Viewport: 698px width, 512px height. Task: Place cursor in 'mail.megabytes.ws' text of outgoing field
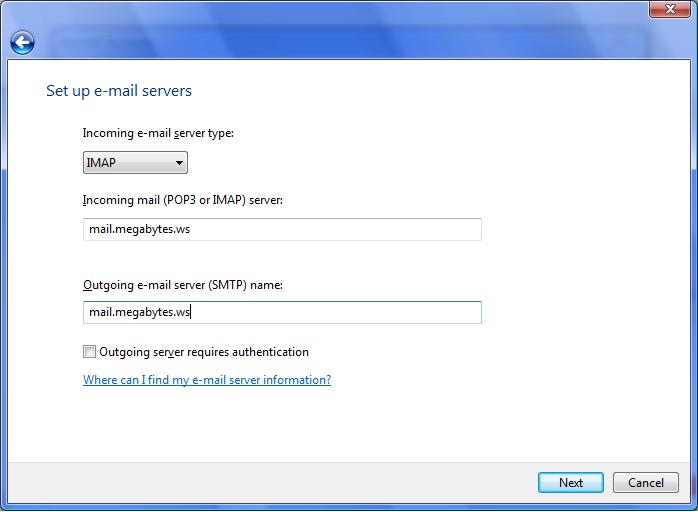(x=139, y=312)
